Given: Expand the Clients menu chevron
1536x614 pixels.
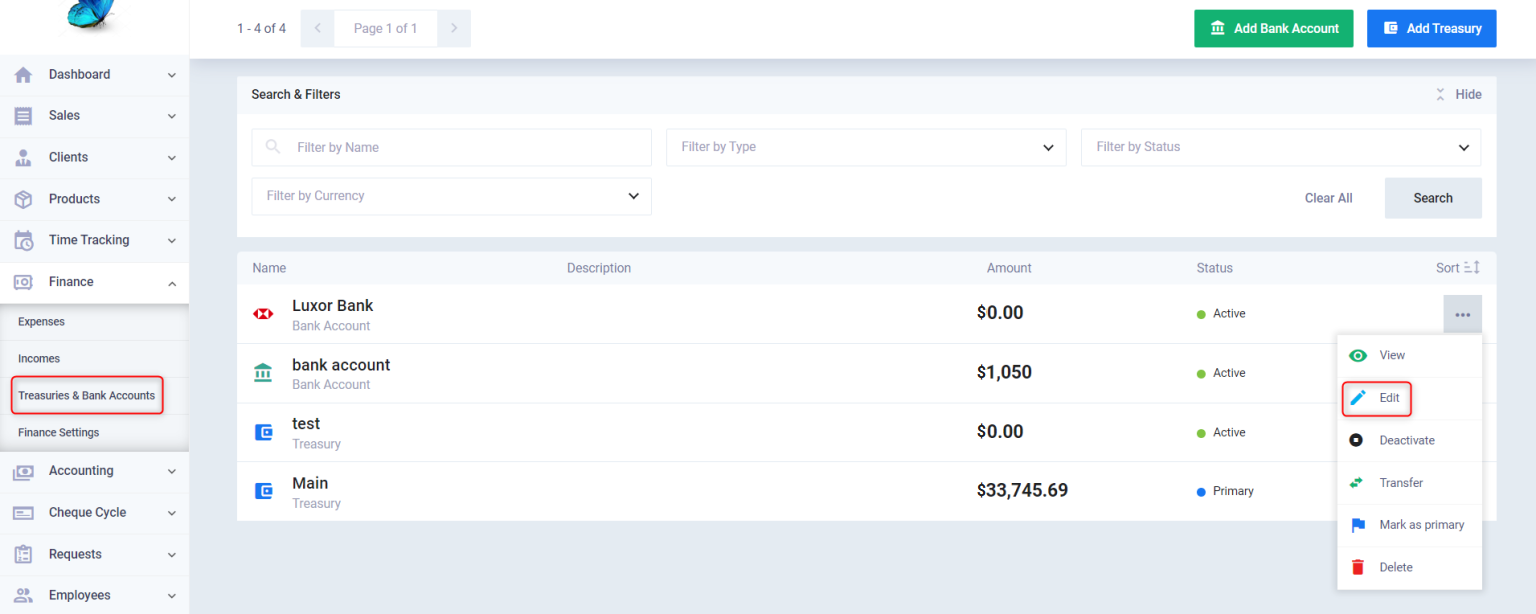Looking at the screenshot, I should click(x=172, y=158).
